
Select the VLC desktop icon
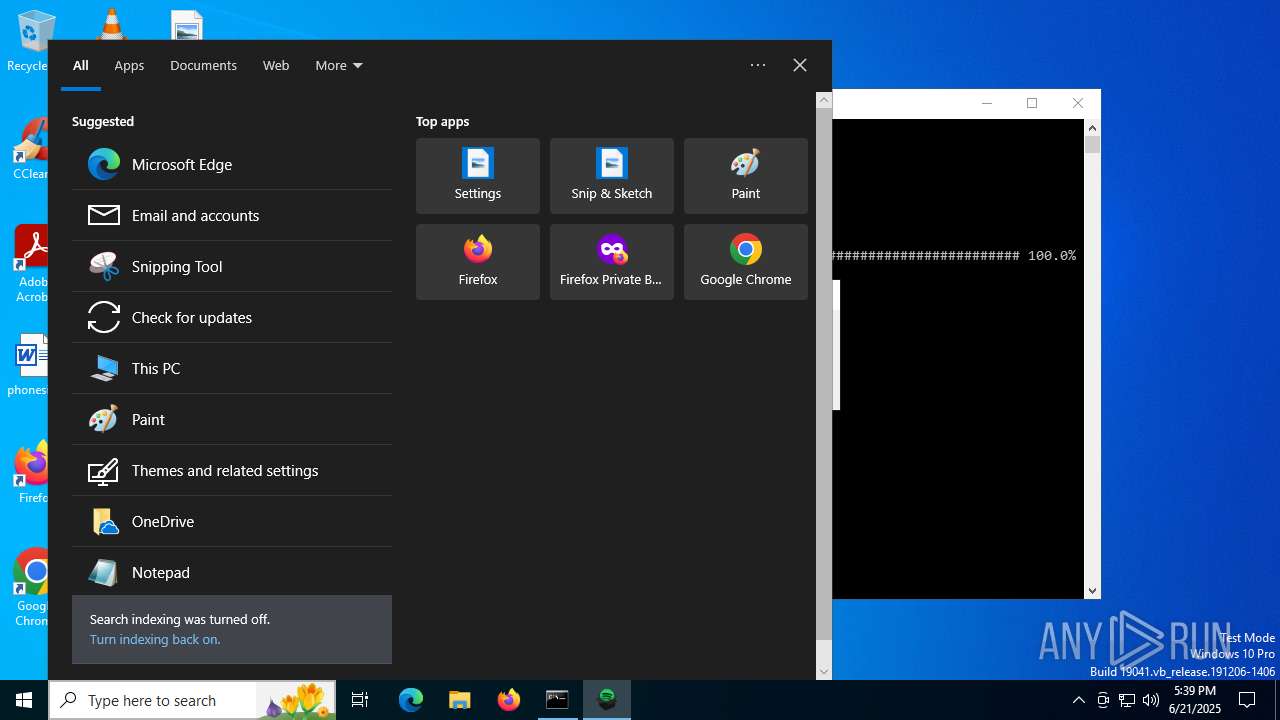(x=111, y=24)
